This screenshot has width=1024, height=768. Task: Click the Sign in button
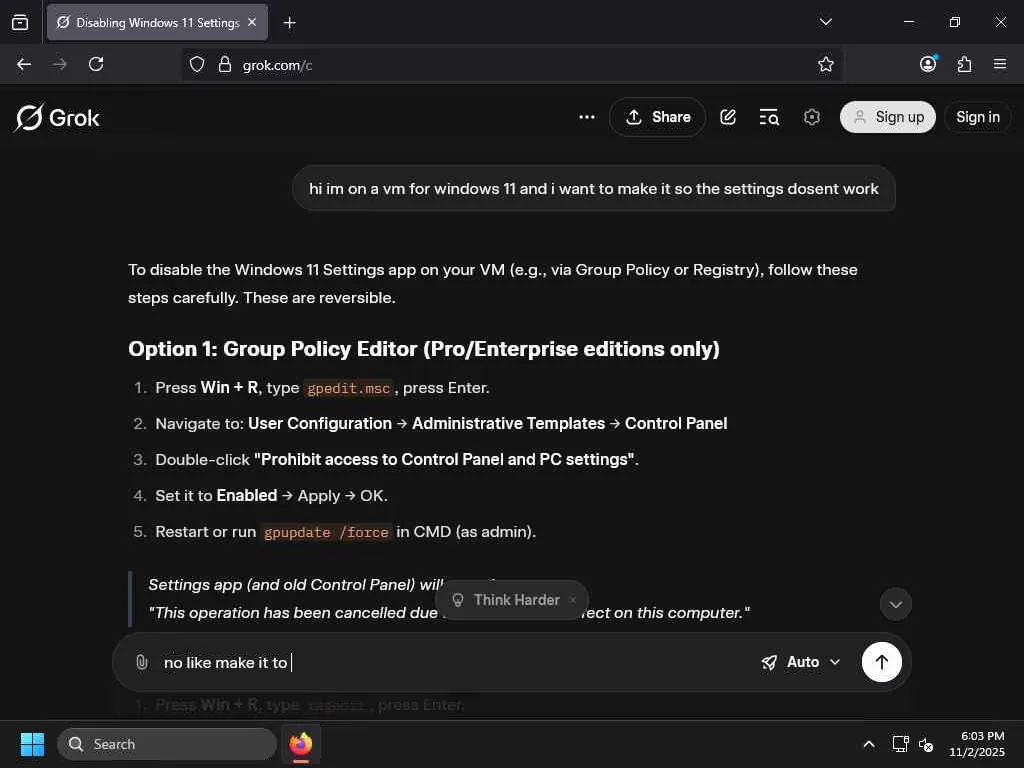978,117
